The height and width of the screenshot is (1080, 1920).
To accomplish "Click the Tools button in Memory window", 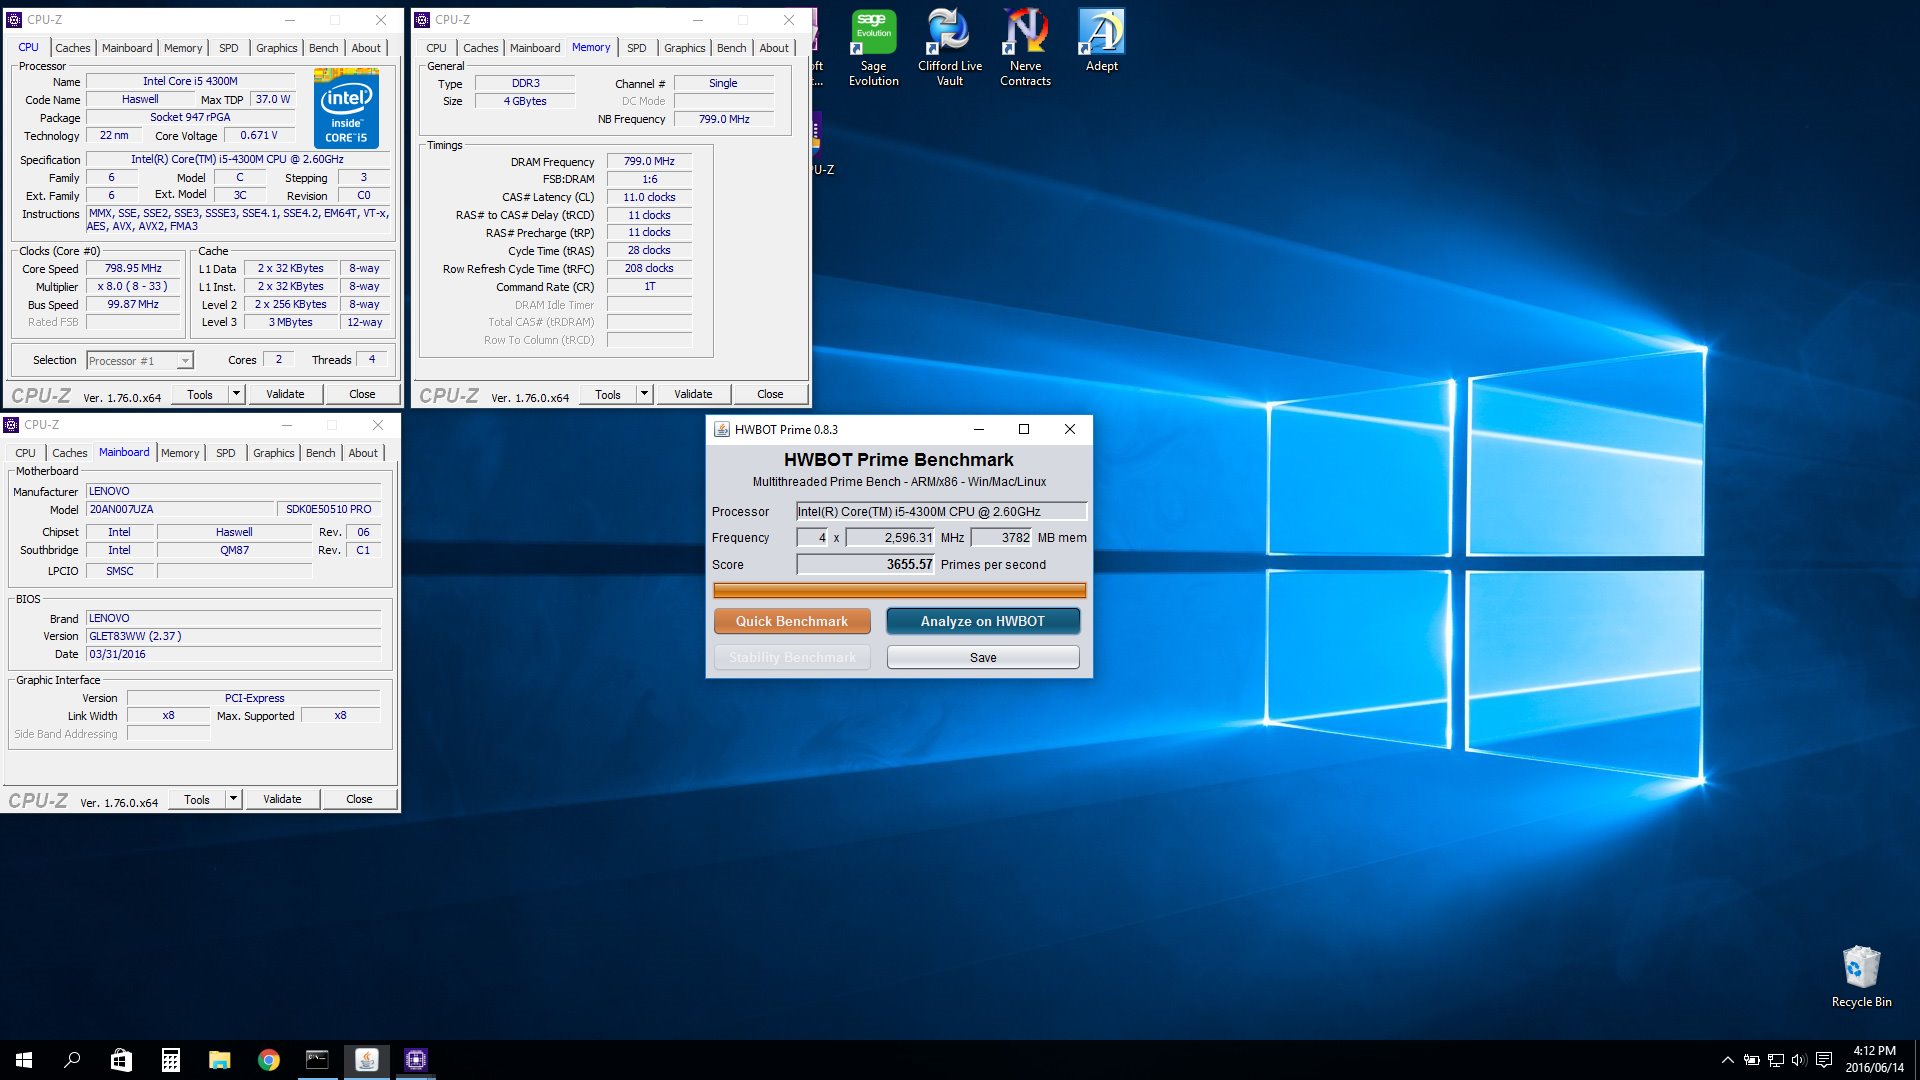I will (608, 394).
